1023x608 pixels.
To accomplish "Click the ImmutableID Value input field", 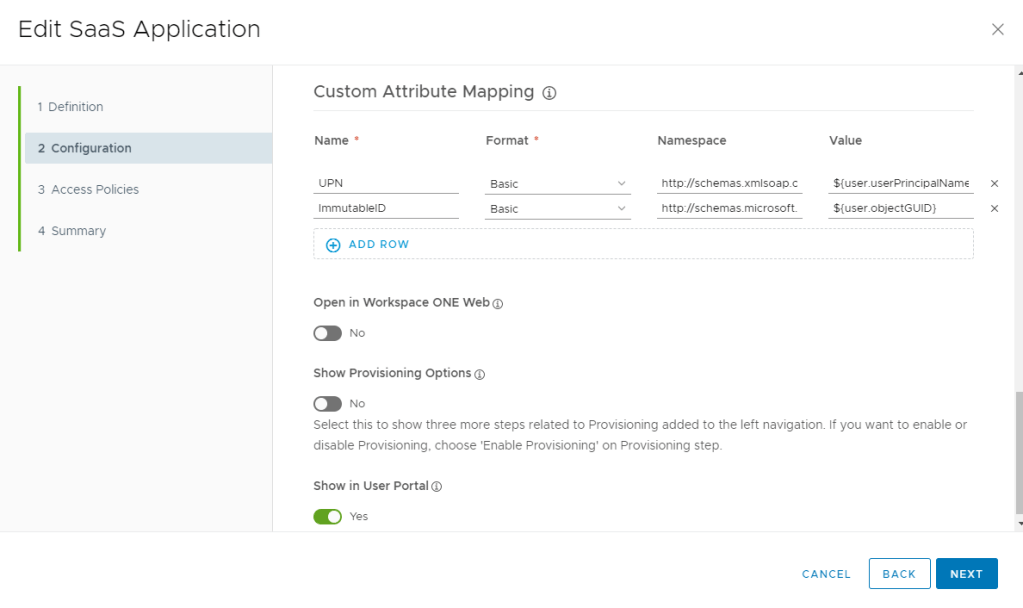I will tap(900, 209).
